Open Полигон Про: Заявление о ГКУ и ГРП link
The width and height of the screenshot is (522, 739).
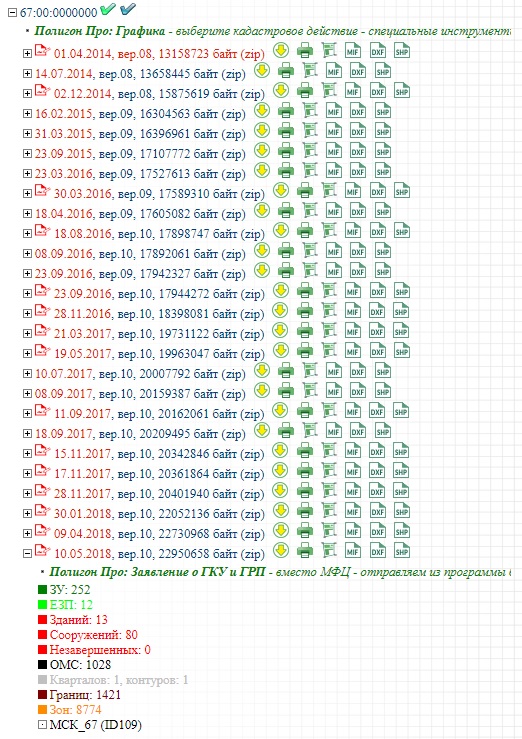click(157, 572)
